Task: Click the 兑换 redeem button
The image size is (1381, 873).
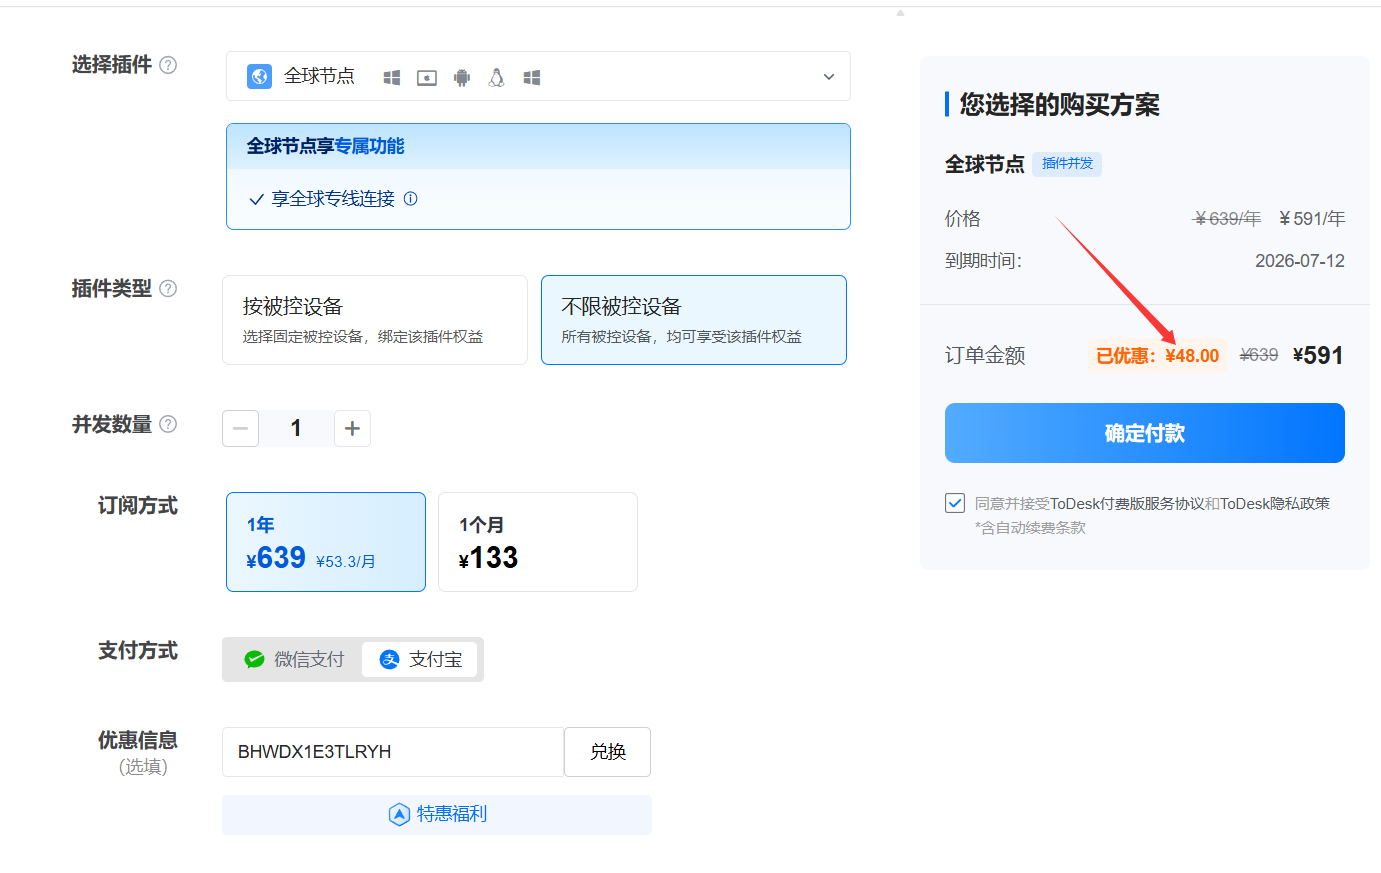Action: (x=608, y=752)
